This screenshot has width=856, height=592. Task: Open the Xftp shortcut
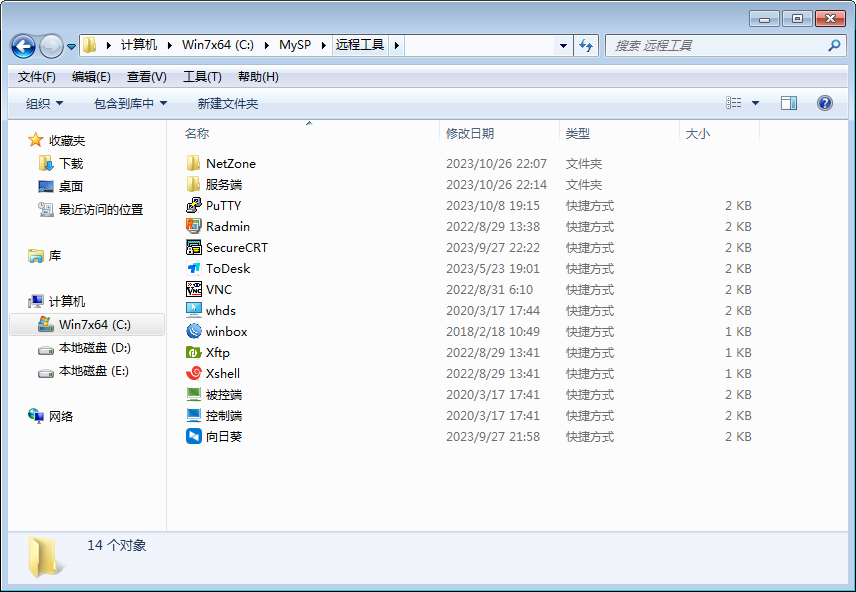[211, 352]
